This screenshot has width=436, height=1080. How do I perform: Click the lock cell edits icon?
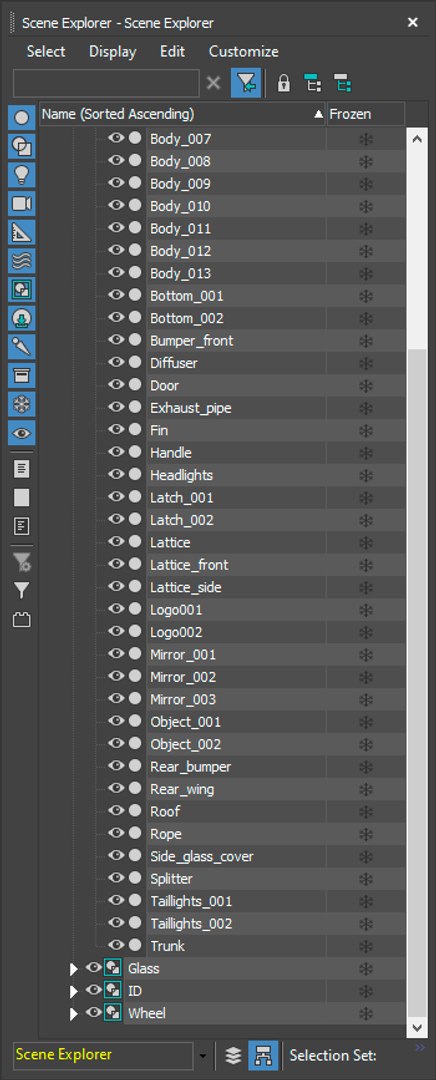[x=283, y=84]
